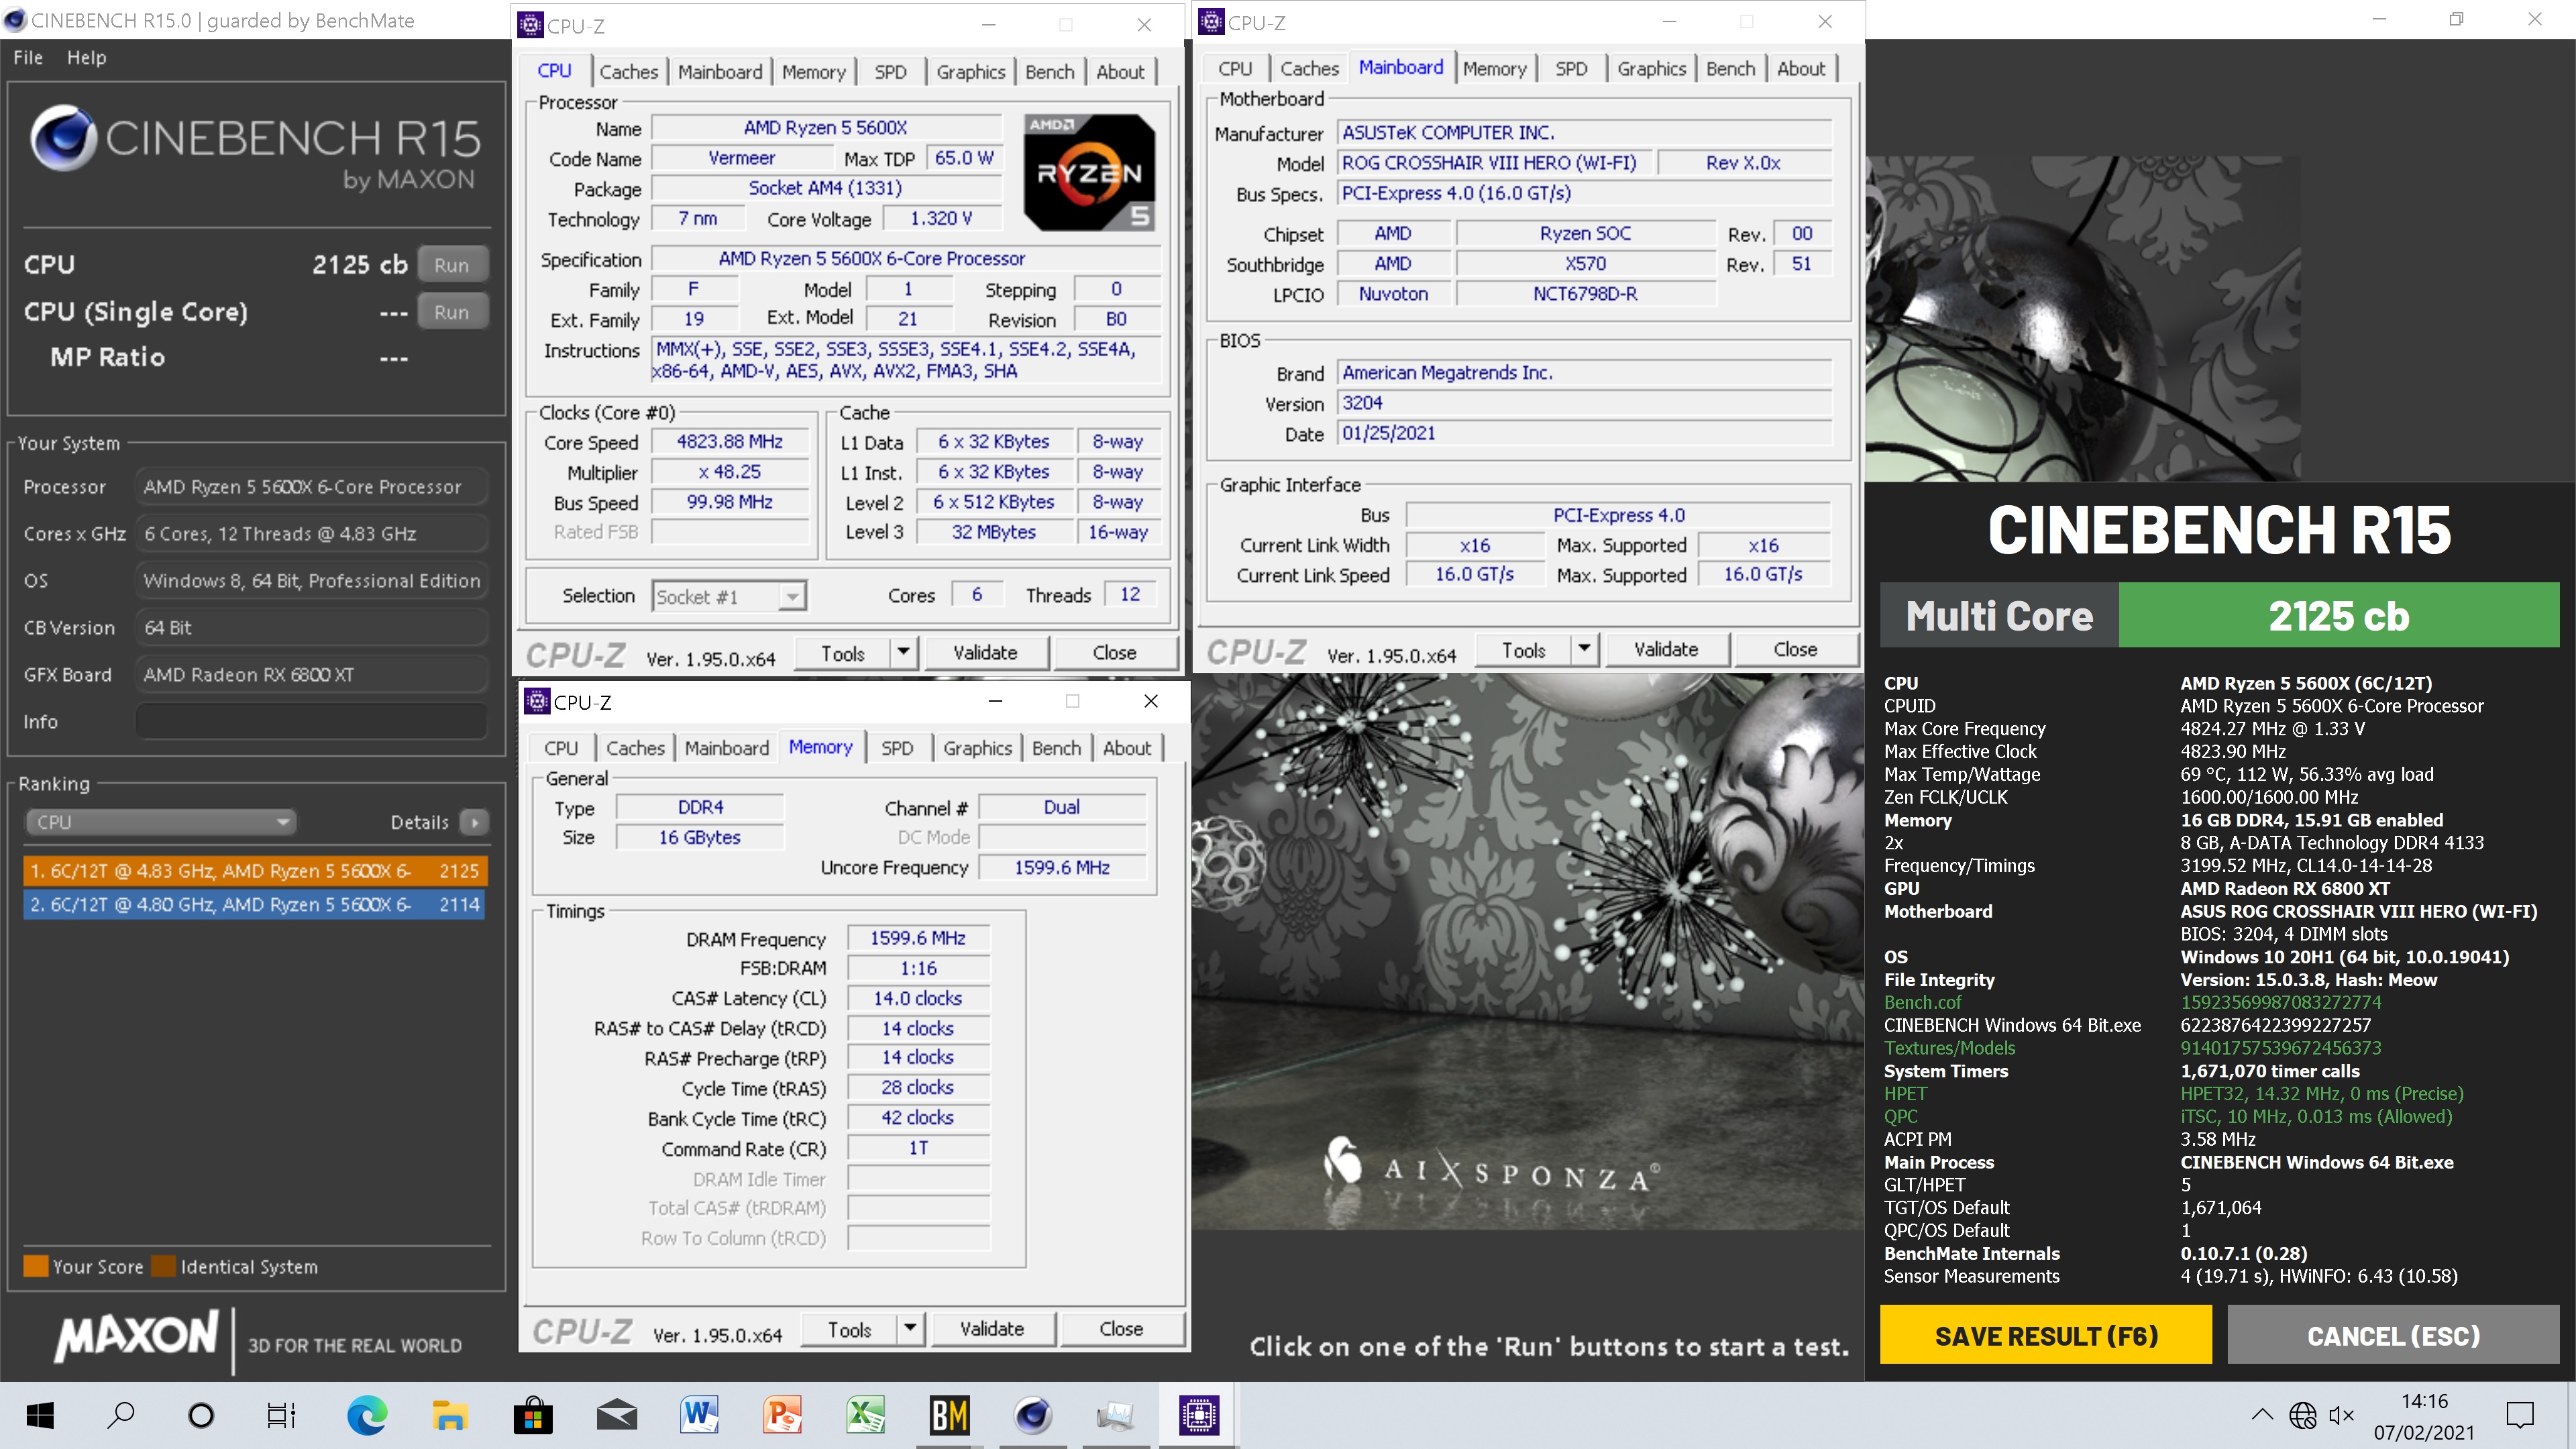Expand Tools arrow in Memory window

click(909, 1329)
